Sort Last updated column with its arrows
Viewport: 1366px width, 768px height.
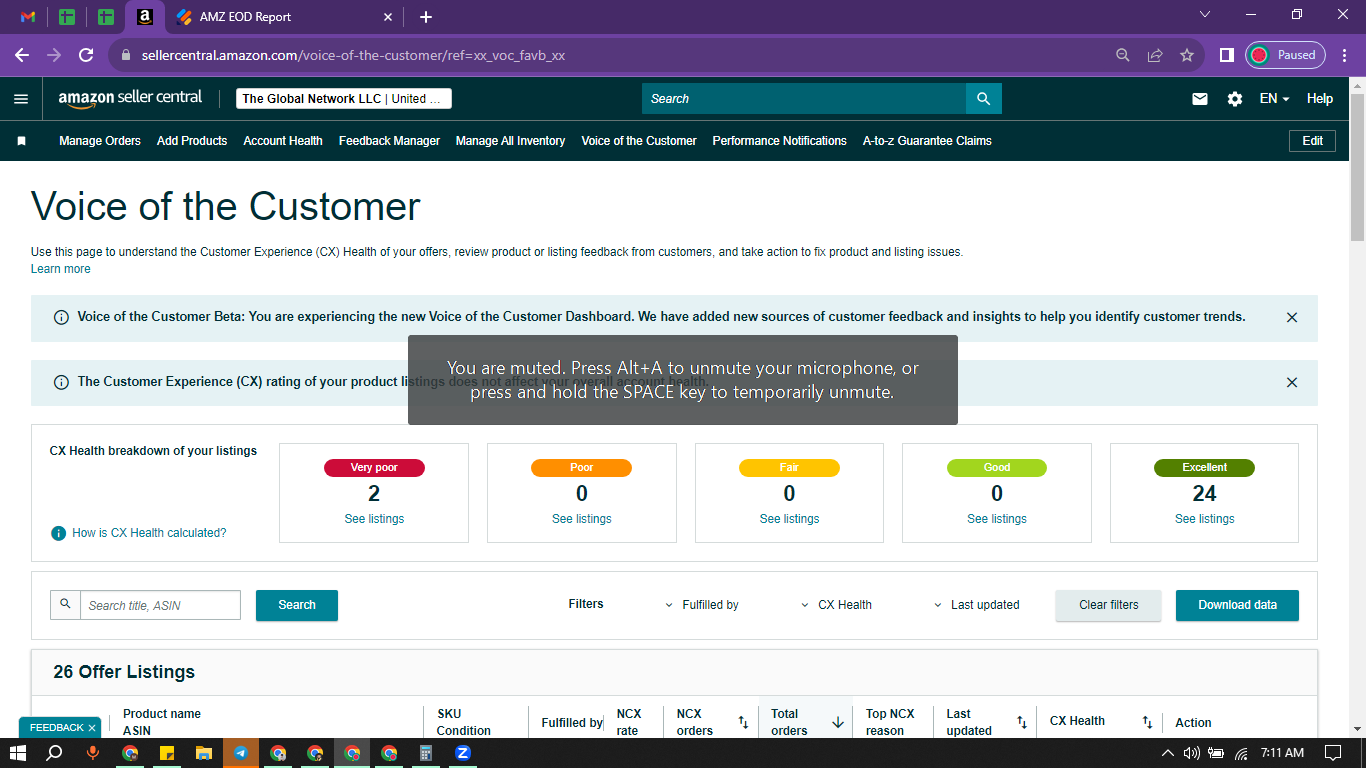pos(1021,722)
